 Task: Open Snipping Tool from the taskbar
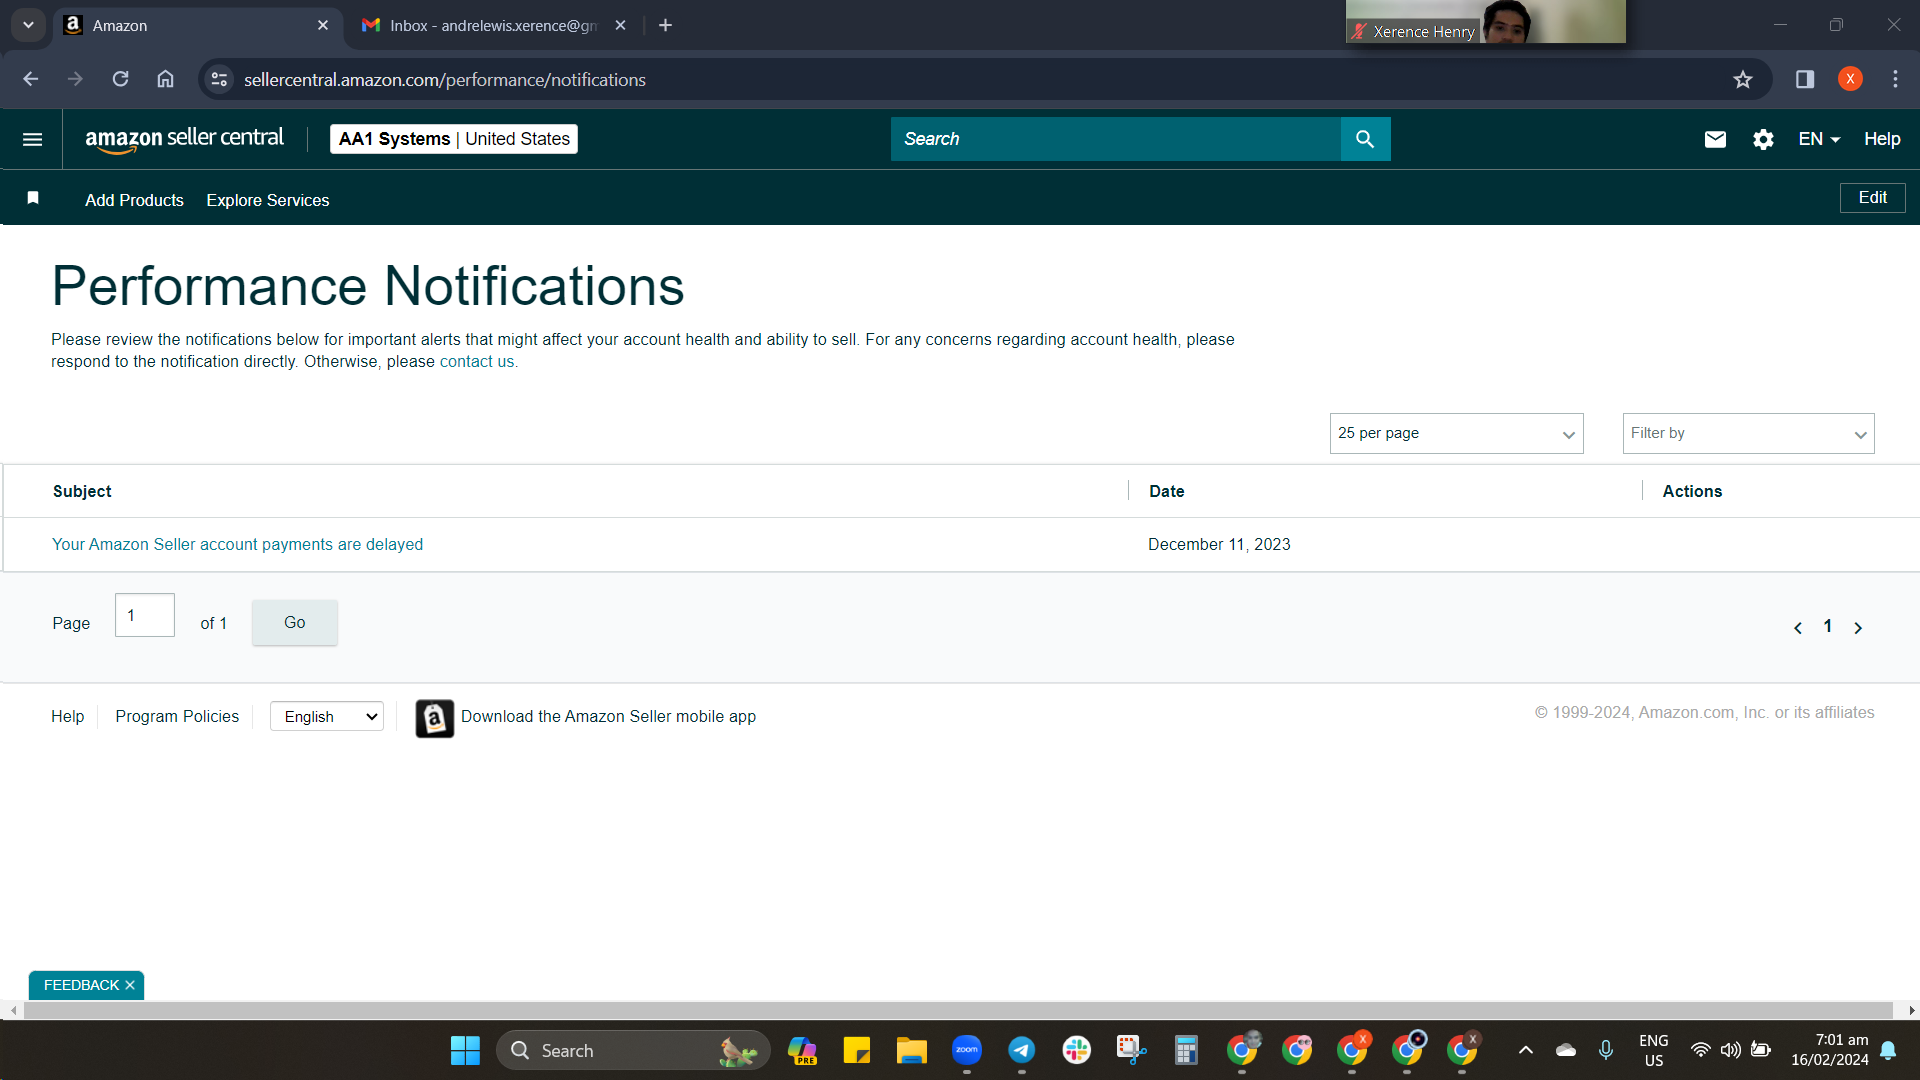[x=1131, y=1050]
